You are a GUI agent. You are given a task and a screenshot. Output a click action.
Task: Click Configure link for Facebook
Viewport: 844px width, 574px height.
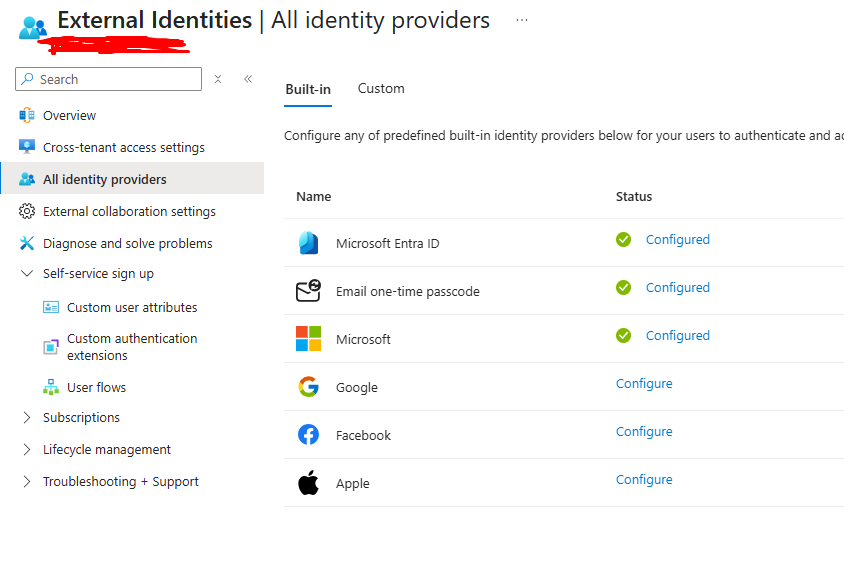coord(644,431)
